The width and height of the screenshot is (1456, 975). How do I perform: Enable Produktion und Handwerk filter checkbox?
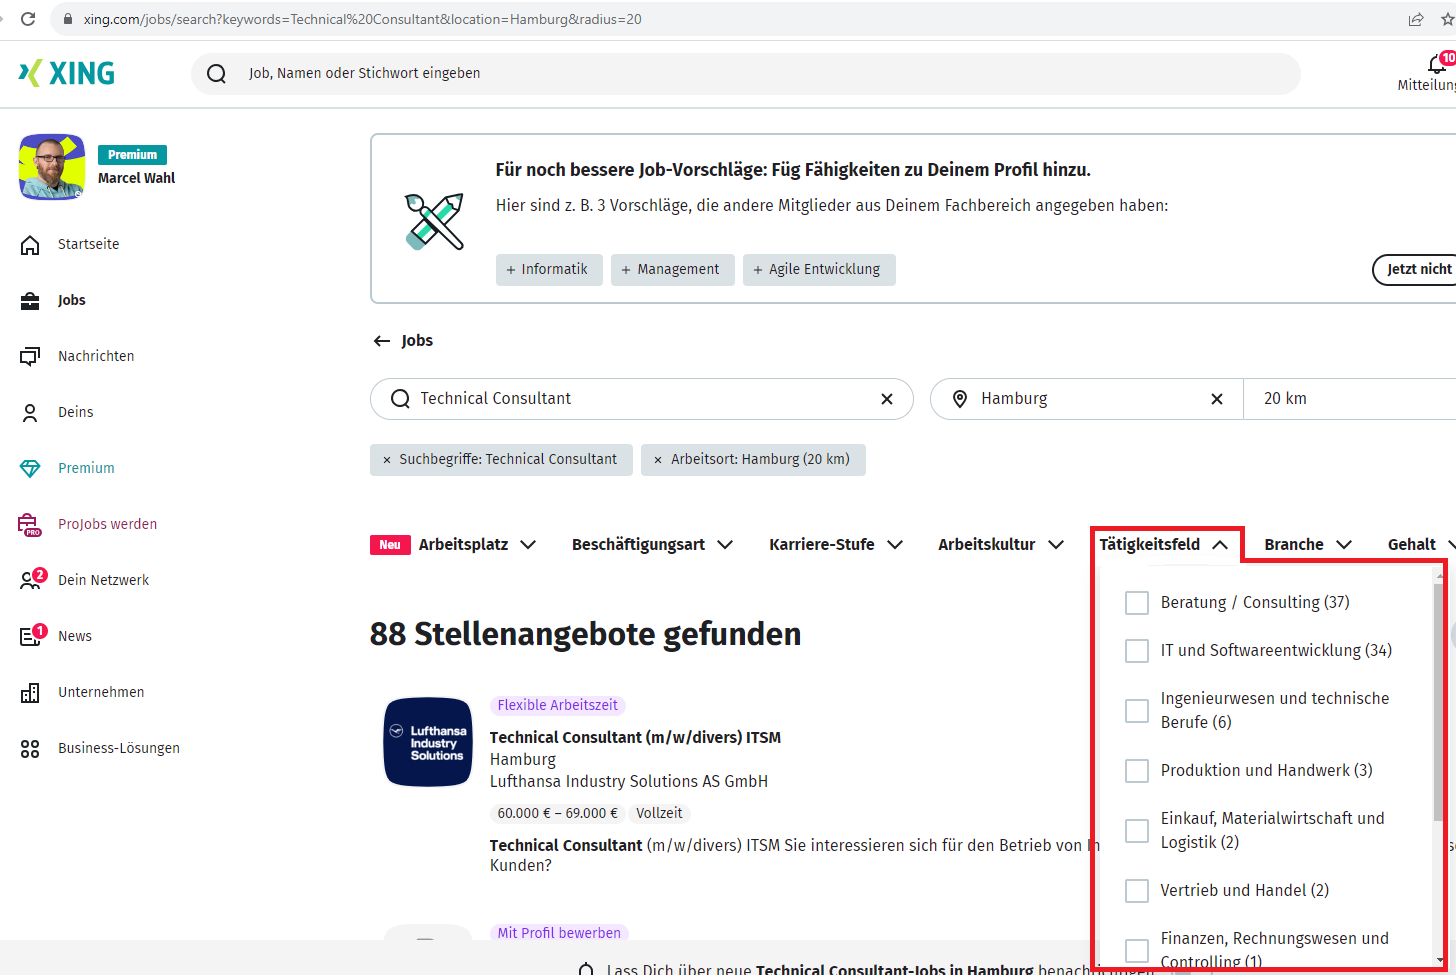pos(1137,771)
